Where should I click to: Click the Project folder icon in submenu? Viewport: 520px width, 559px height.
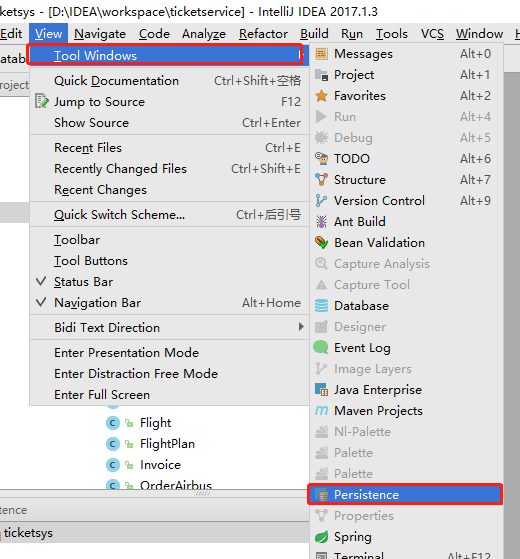[x=321, y=75]
